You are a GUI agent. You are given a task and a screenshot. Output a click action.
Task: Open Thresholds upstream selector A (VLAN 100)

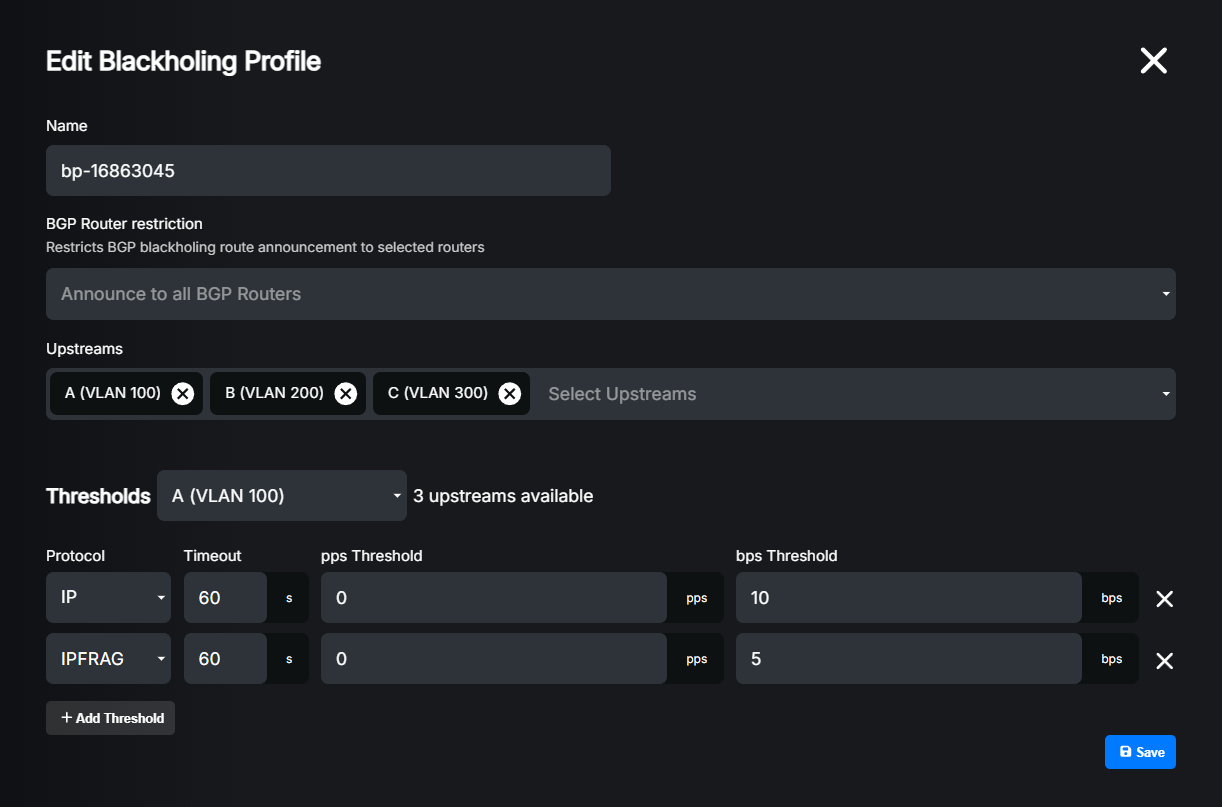point(281,496)
